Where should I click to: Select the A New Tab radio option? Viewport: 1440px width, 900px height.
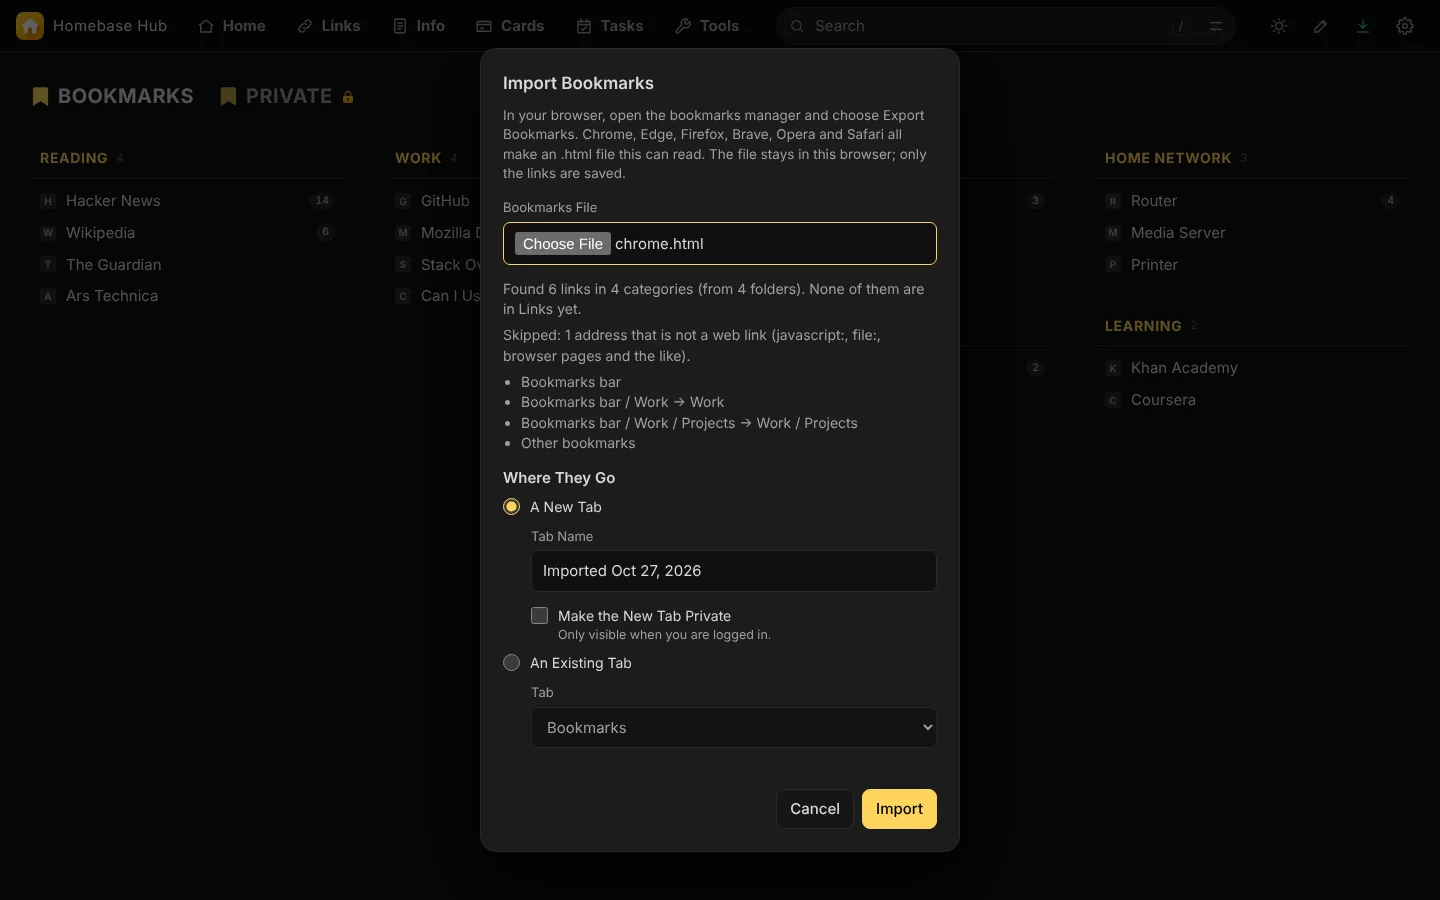(512, 507)
